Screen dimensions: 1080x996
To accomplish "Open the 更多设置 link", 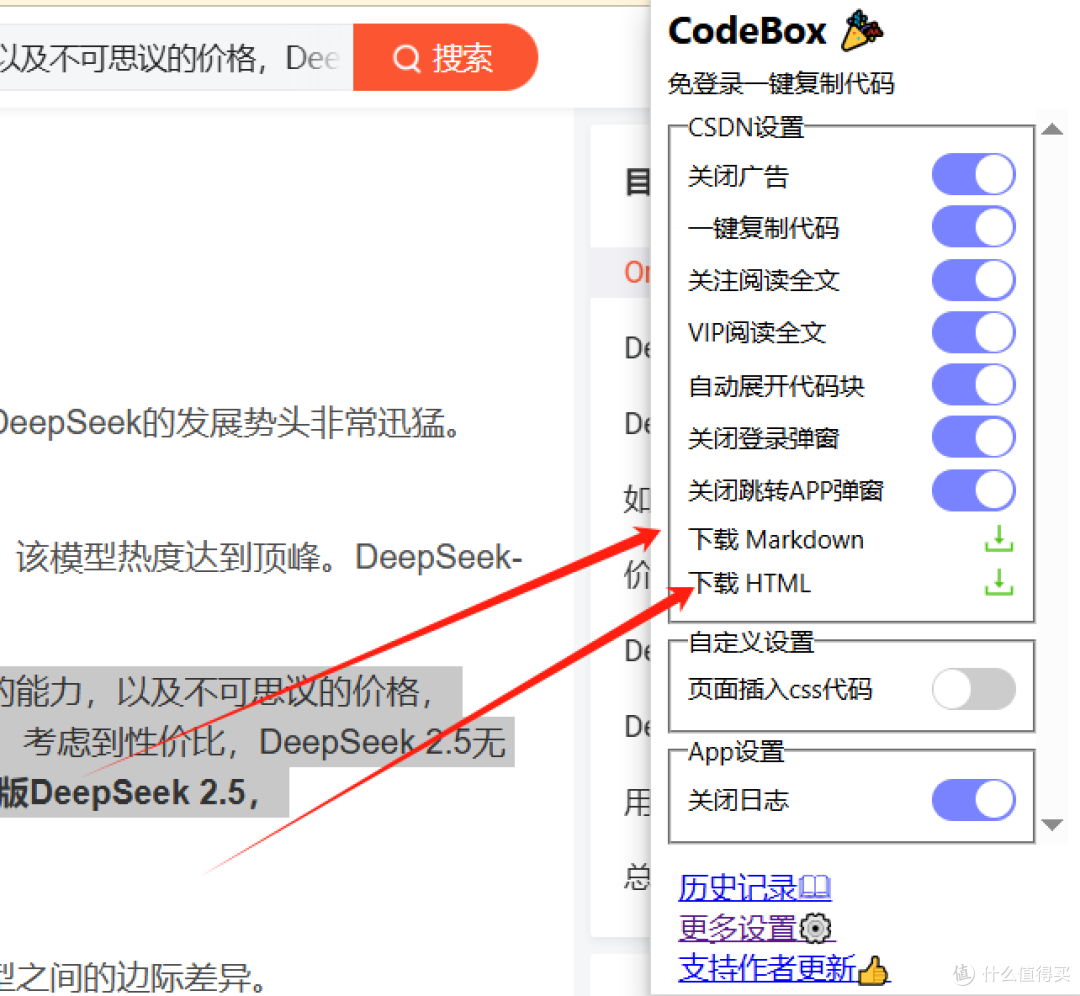I will click(756, 927).
